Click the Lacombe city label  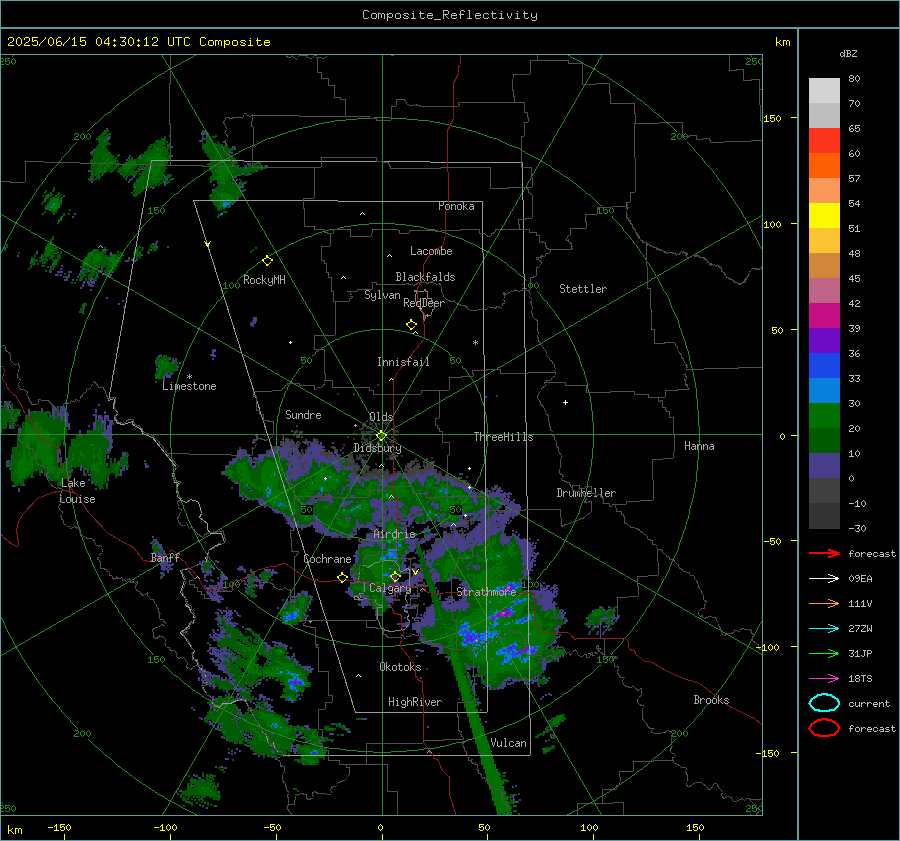click(431, 251)
